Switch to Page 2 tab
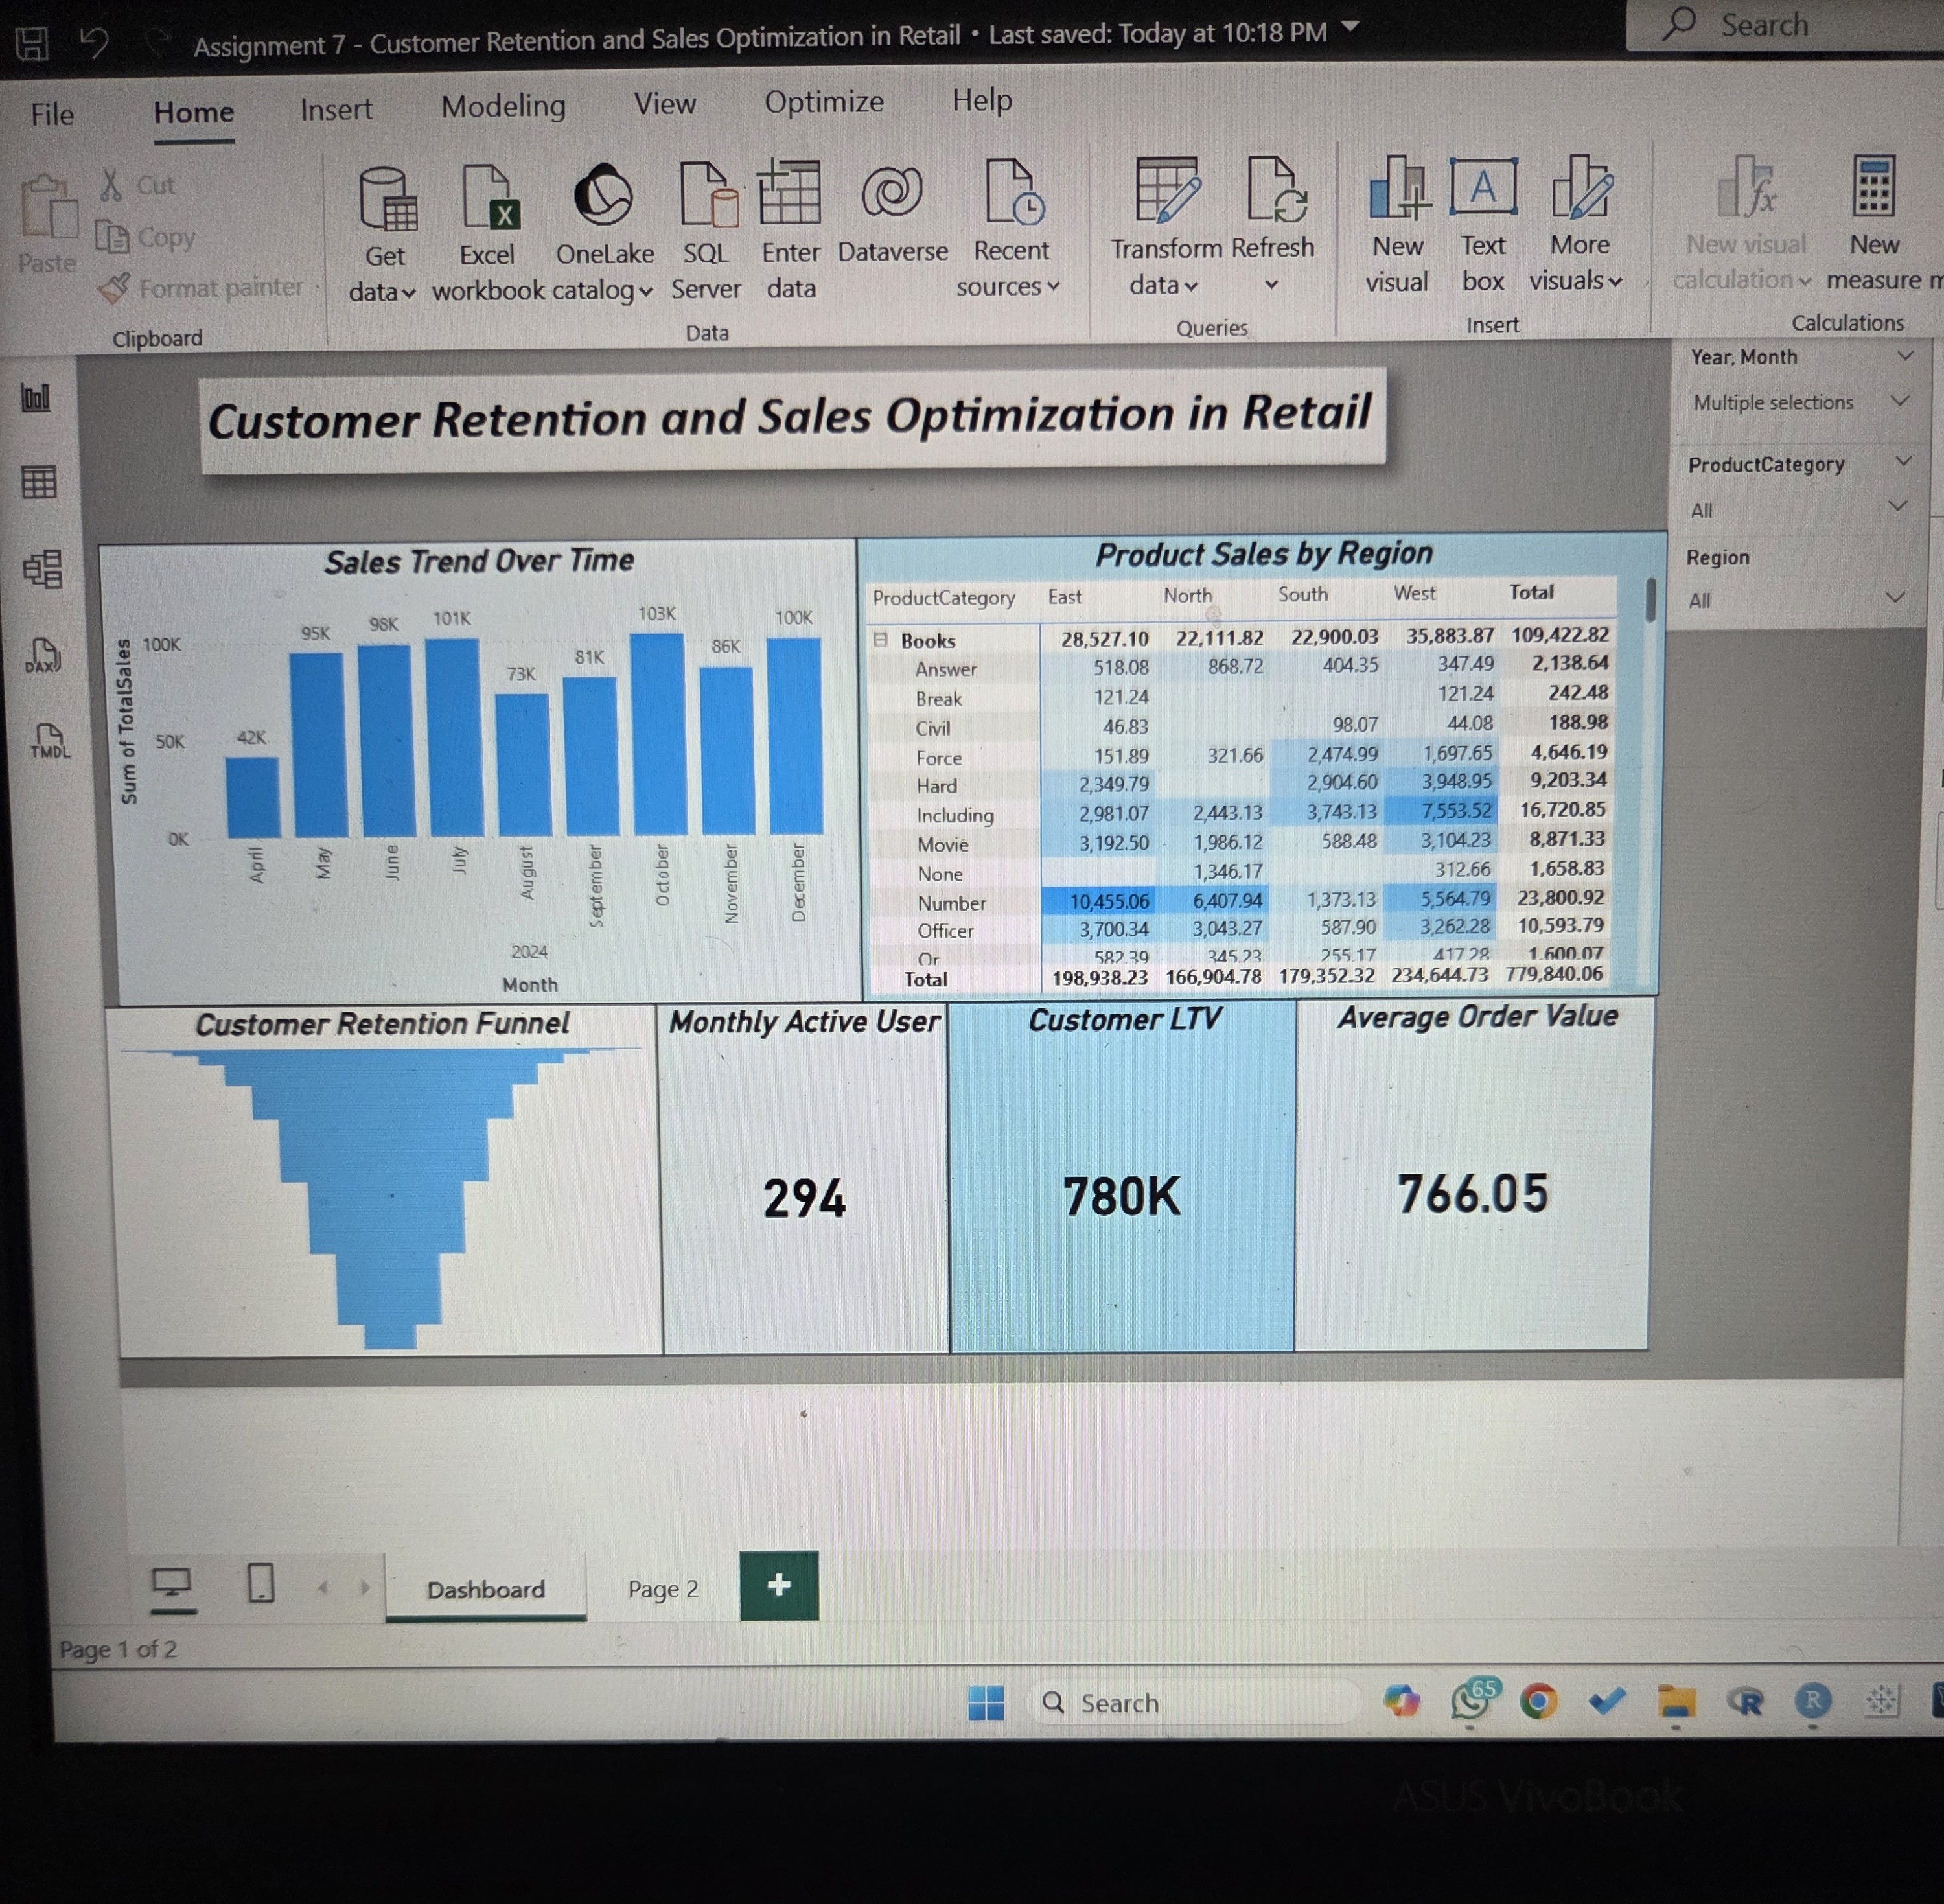The height and width of the screenshot is (1904, 1944). [662, 1589]
